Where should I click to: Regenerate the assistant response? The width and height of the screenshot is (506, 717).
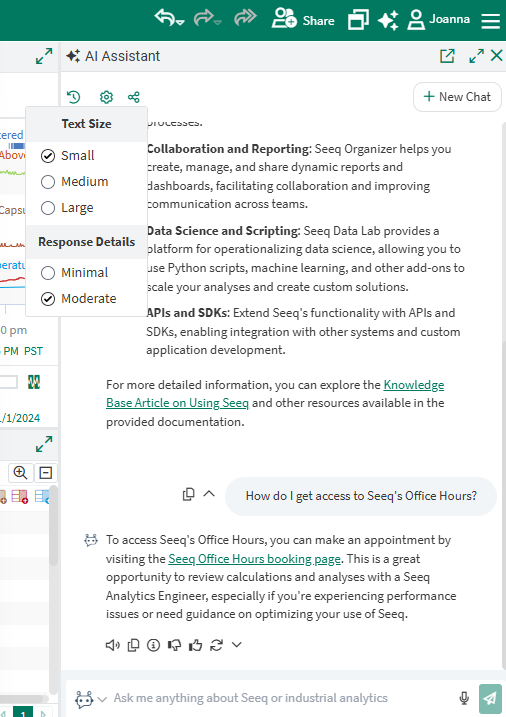[x=216, y=645]
